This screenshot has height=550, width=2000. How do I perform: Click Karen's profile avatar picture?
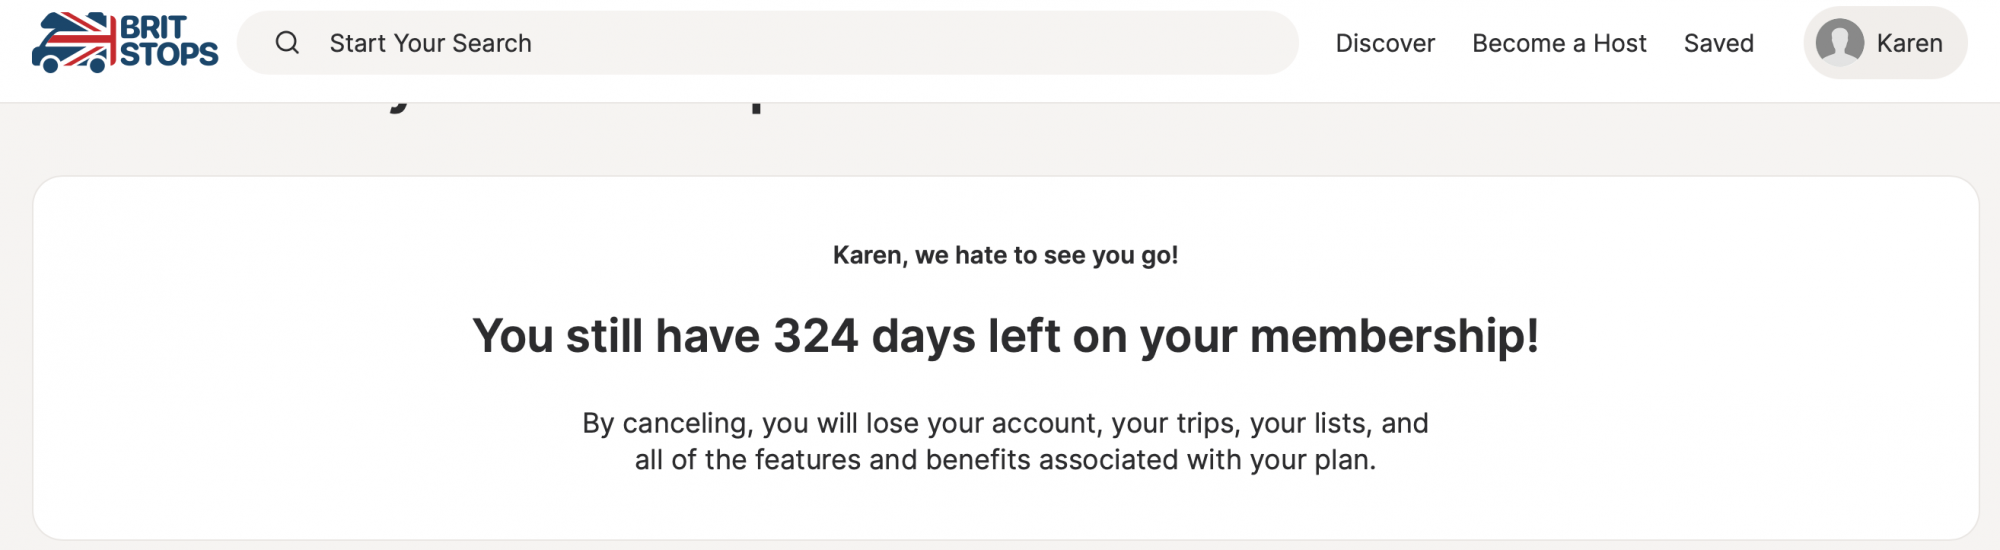pyautogui.click(x=1839, y=43)
